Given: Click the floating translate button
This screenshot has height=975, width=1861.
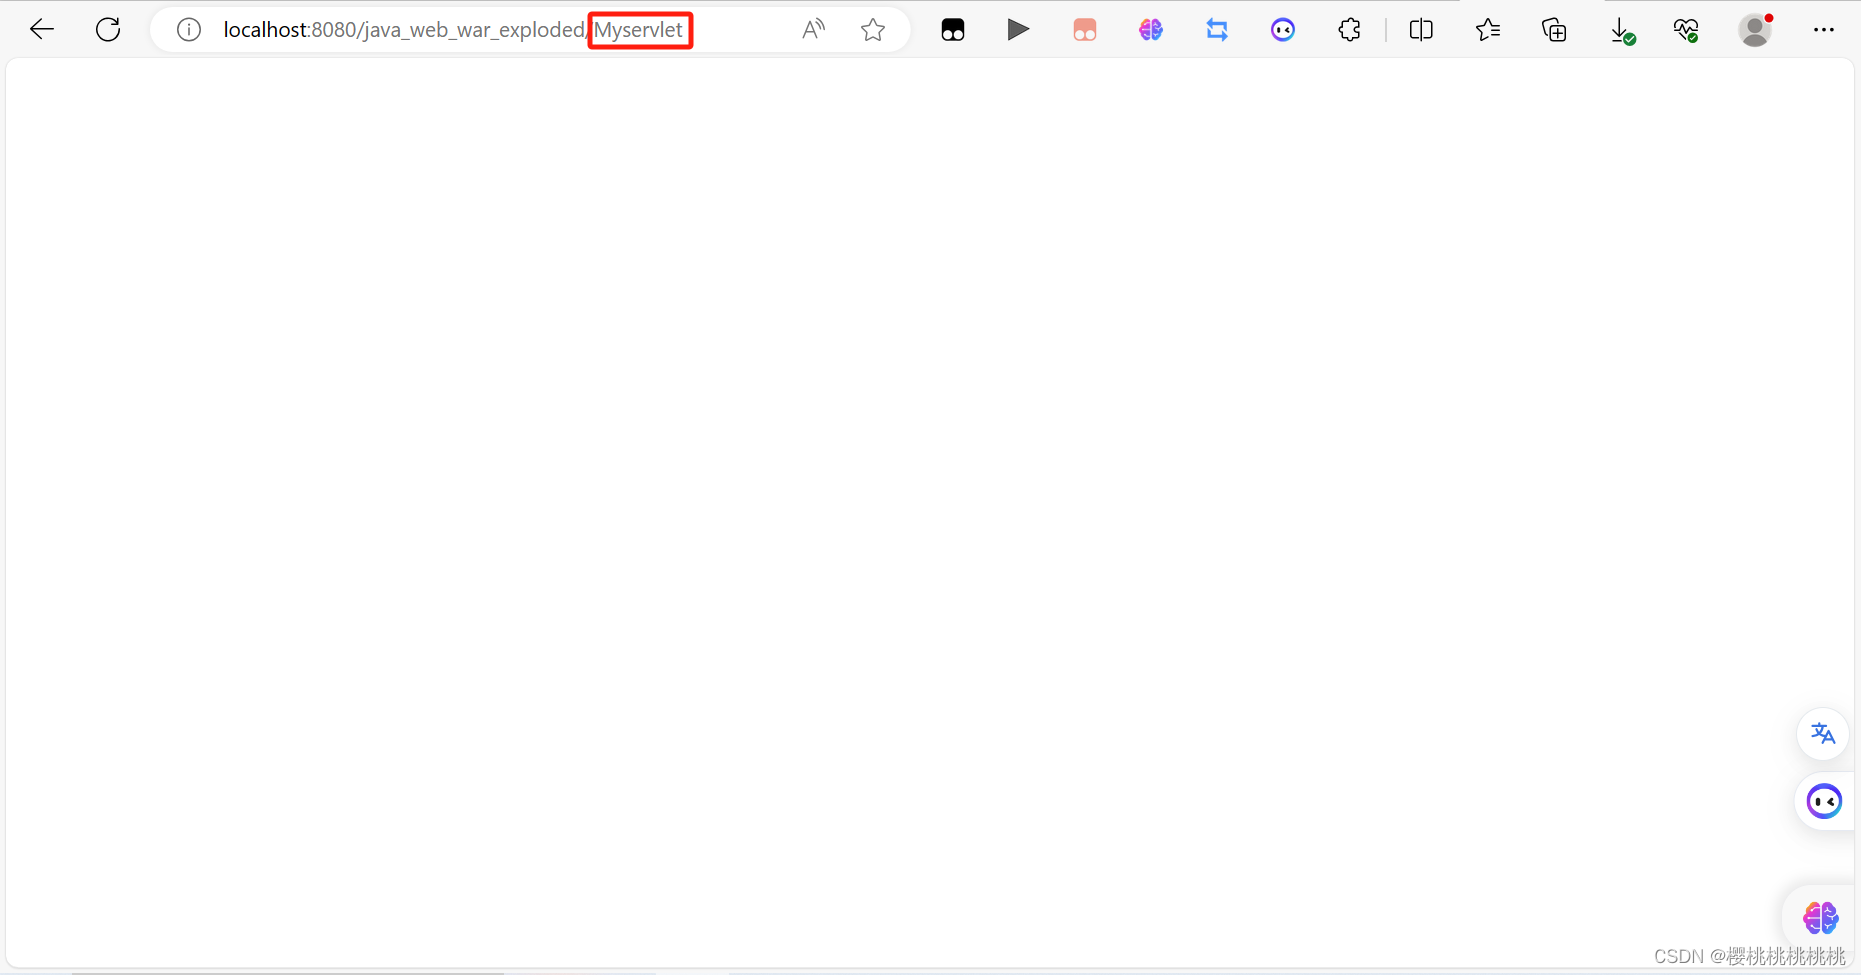Looking at the screenshot, I should pyautogui.click(x=1823, y=734).
